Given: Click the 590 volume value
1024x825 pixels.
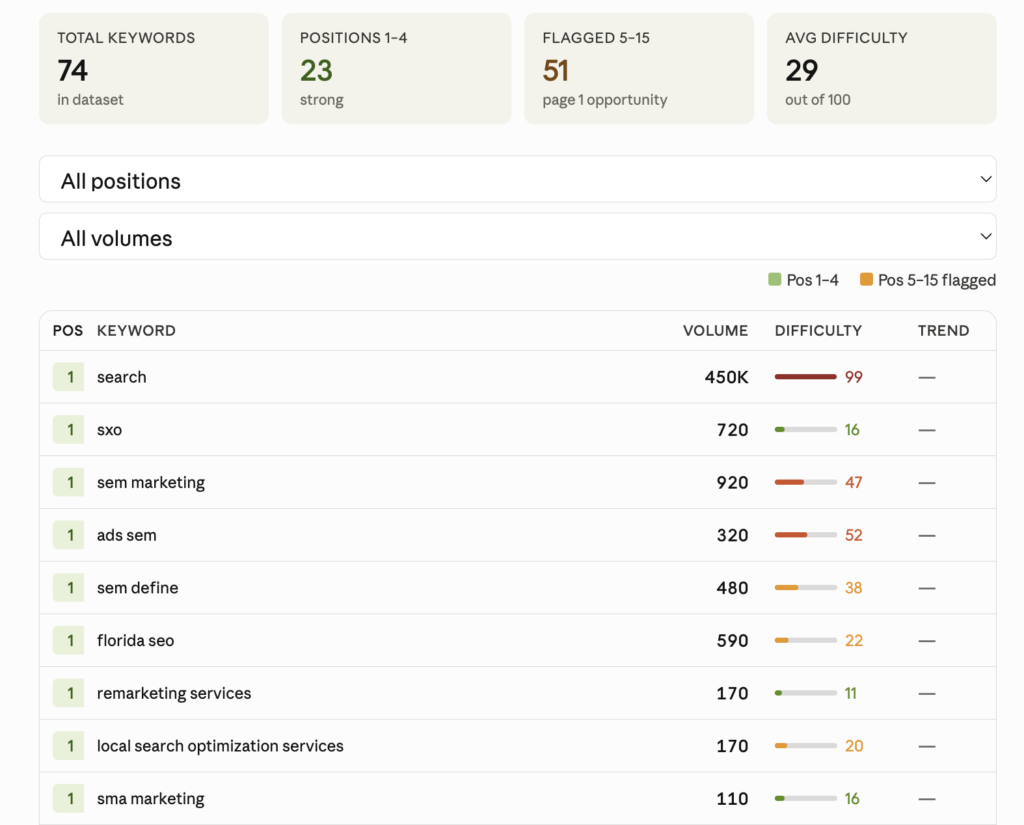Looking at the screenshot, I should point(732,640).
